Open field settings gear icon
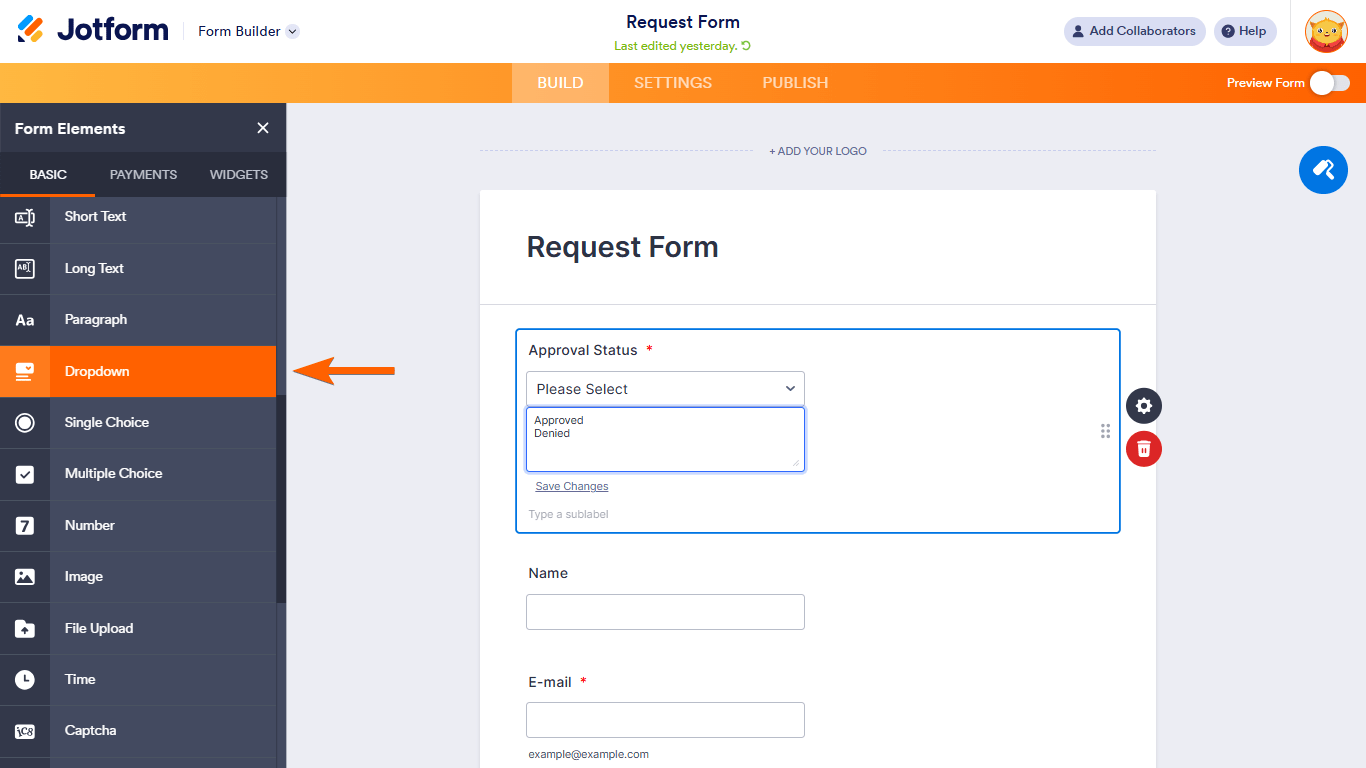This screenshot has height=768, width=1366. coord(1144,406)
